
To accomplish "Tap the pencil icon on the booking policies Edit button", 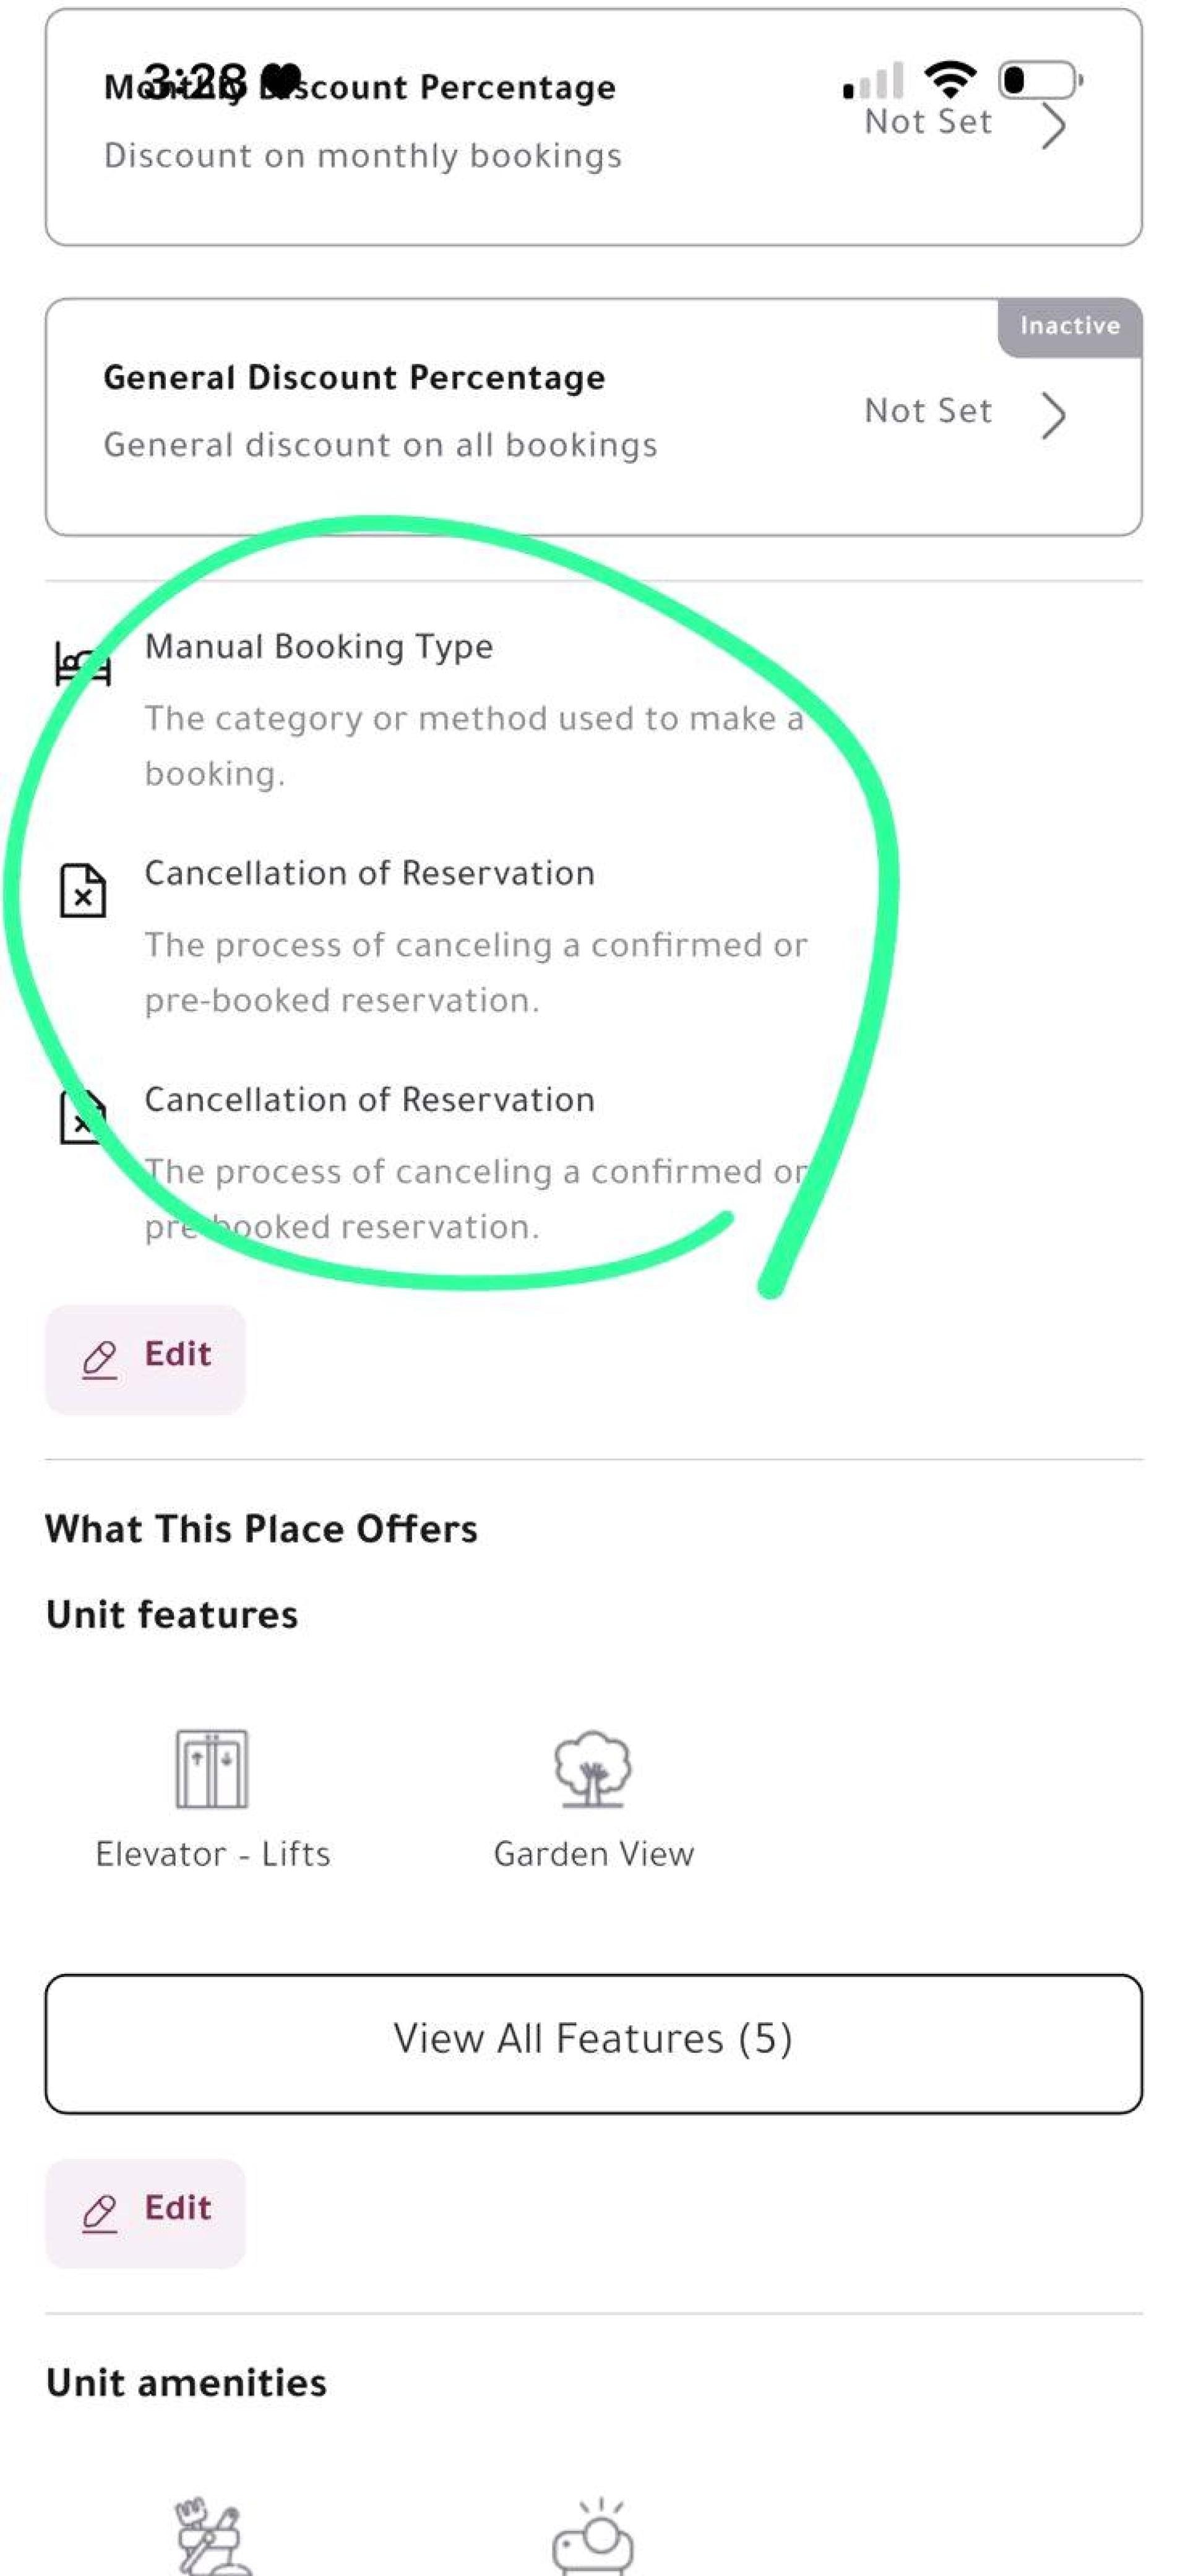I will point(99,1359).
